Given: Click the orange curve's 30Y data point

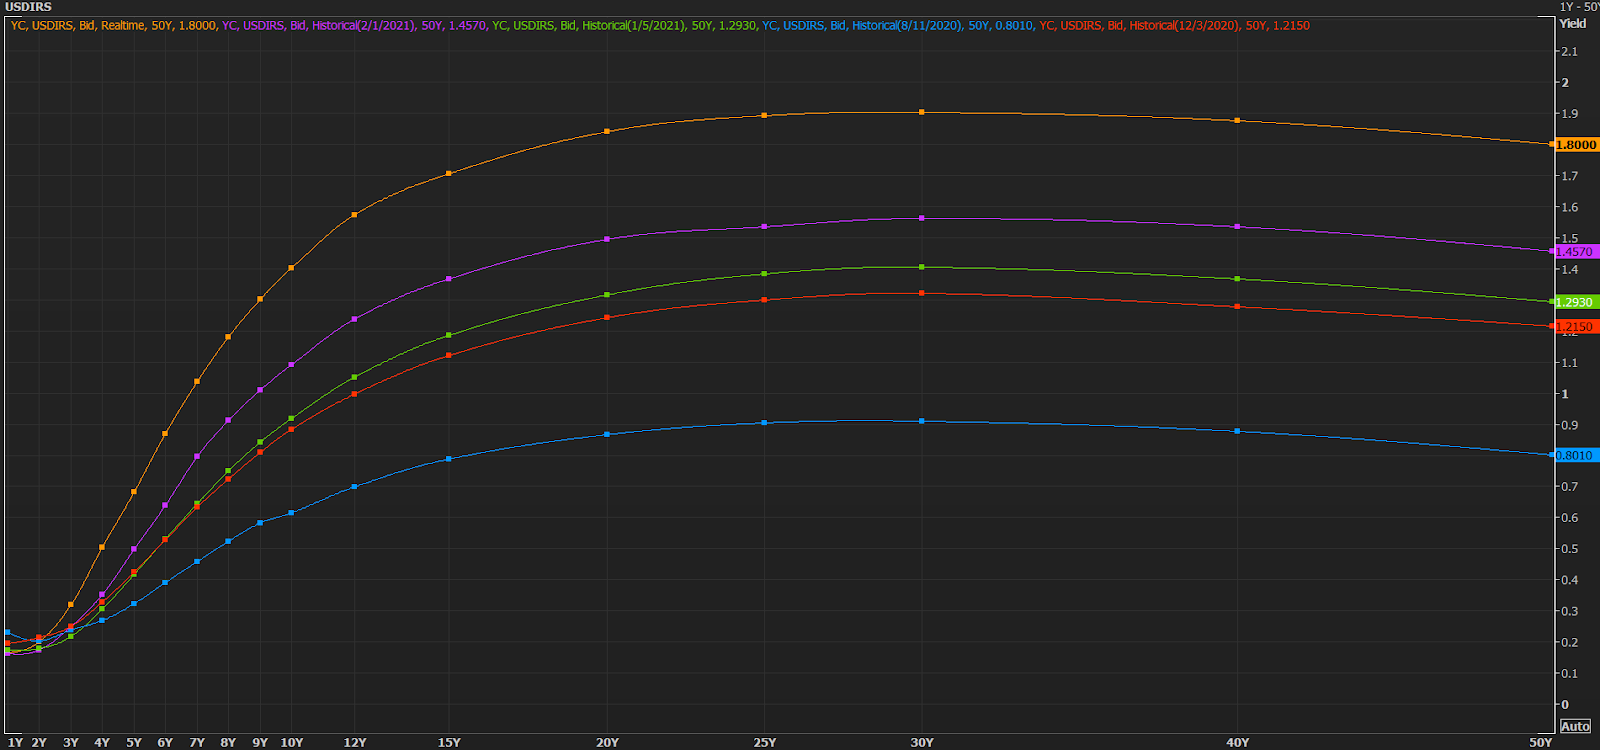Looking at the screenshot, I should pyautogui.click(x=922, y=112).
